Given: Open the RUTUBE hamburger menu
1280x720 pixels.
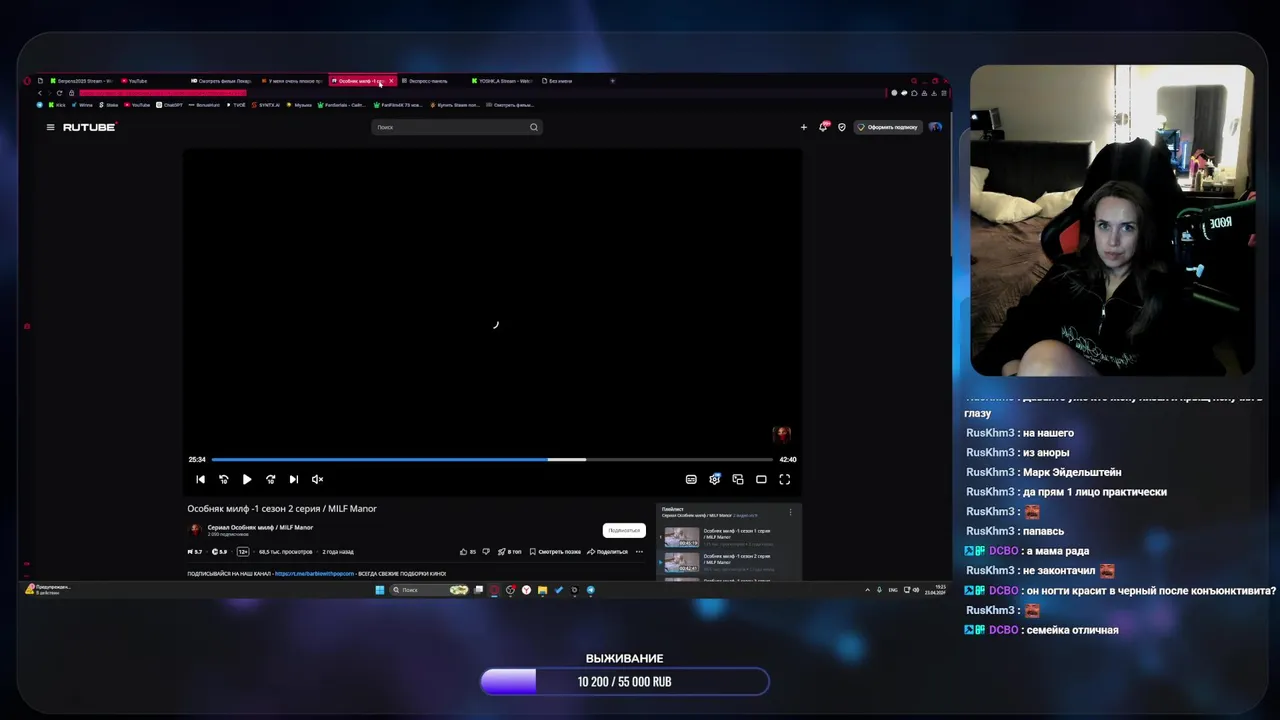Looking at the screenshot, I should click(x=50, y=127).
